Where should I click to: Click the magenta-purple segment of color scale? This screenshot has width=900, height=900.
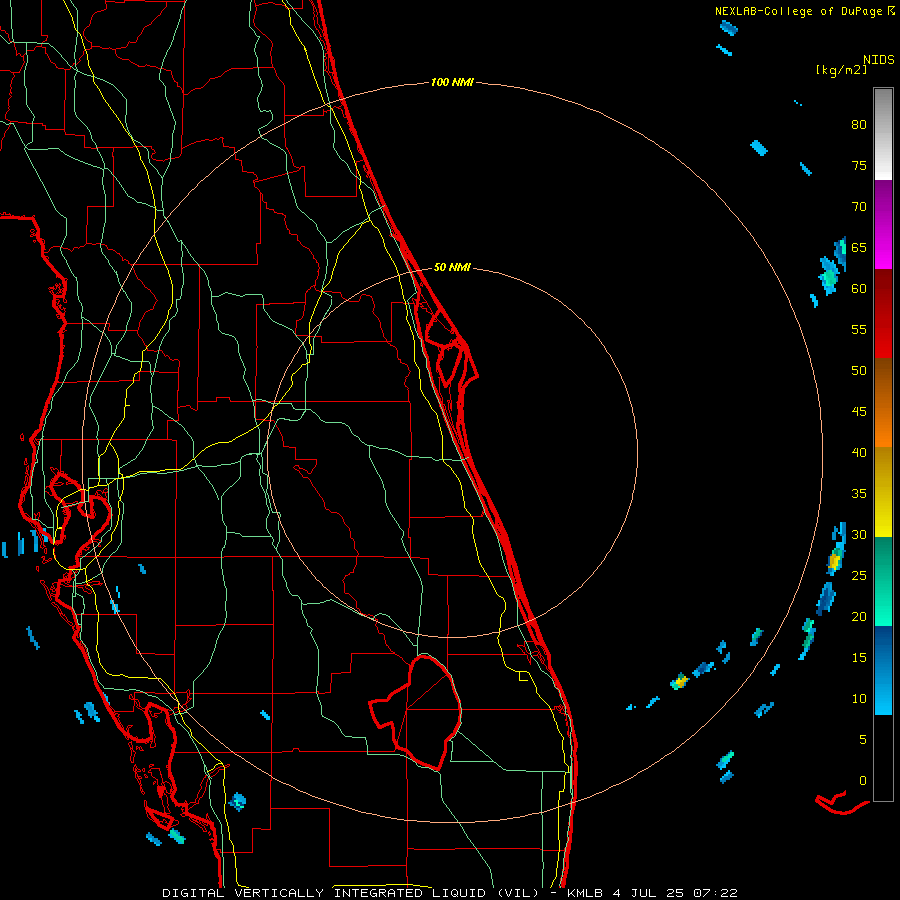tap(883, 224)
